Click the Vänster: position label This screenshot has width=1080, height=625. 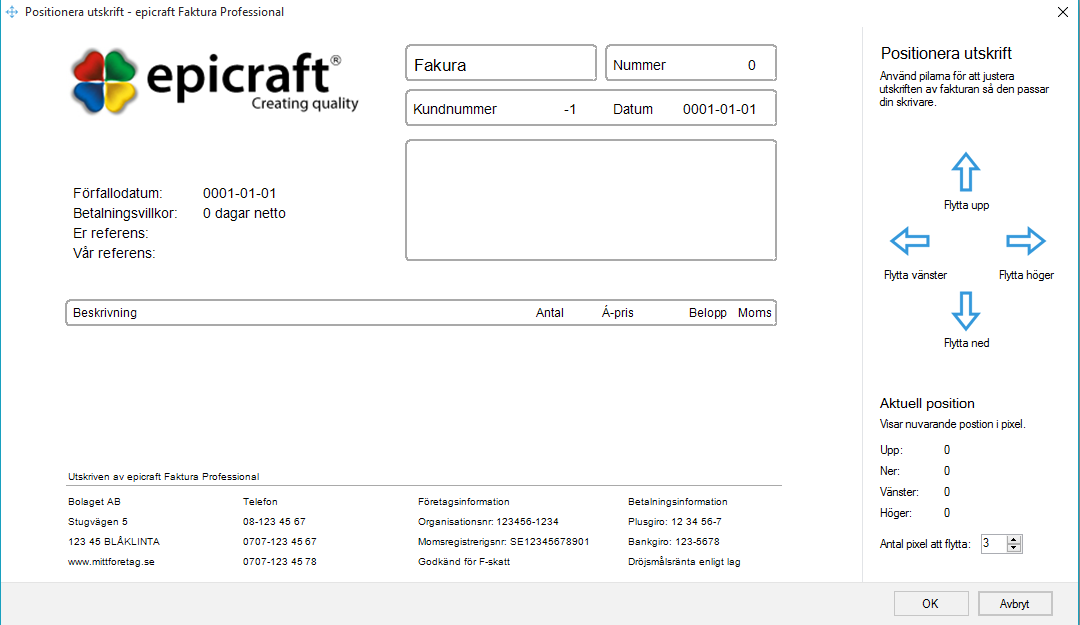899,492
